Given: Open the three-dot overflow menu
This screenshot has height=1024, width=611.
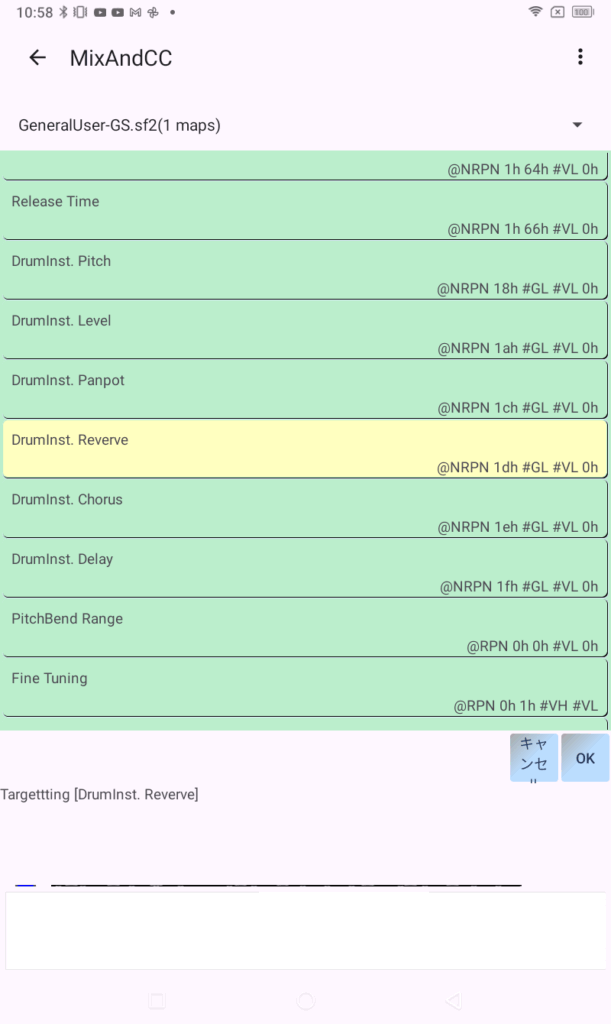Looking at the screenshot, I should pyautogui.click(x=580, y=58).
